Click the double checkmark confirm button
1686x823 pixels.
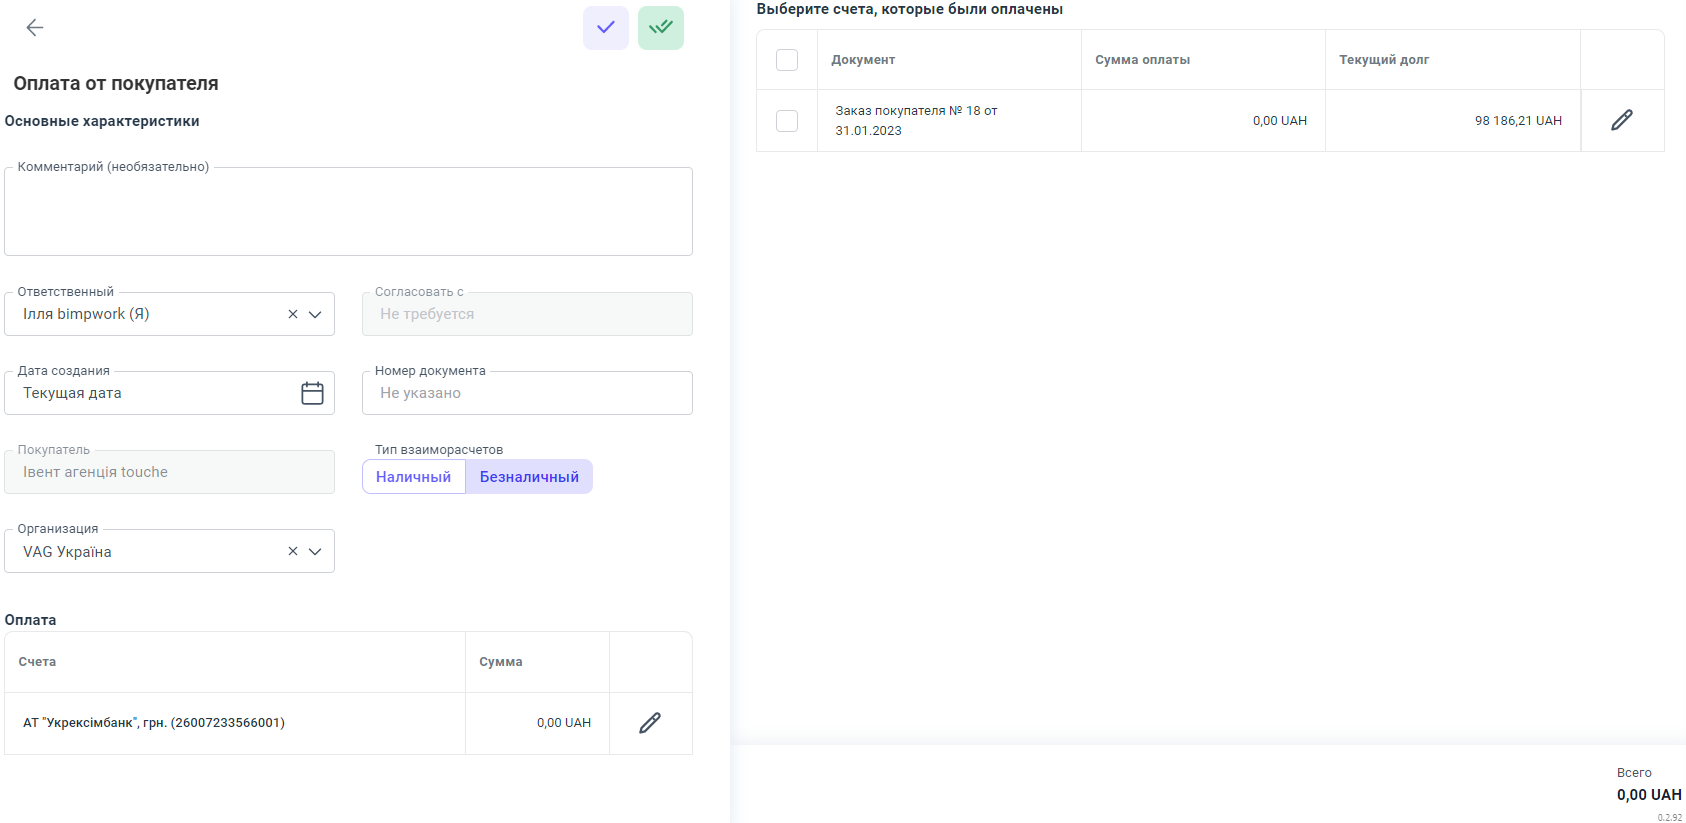coord(660,28)
